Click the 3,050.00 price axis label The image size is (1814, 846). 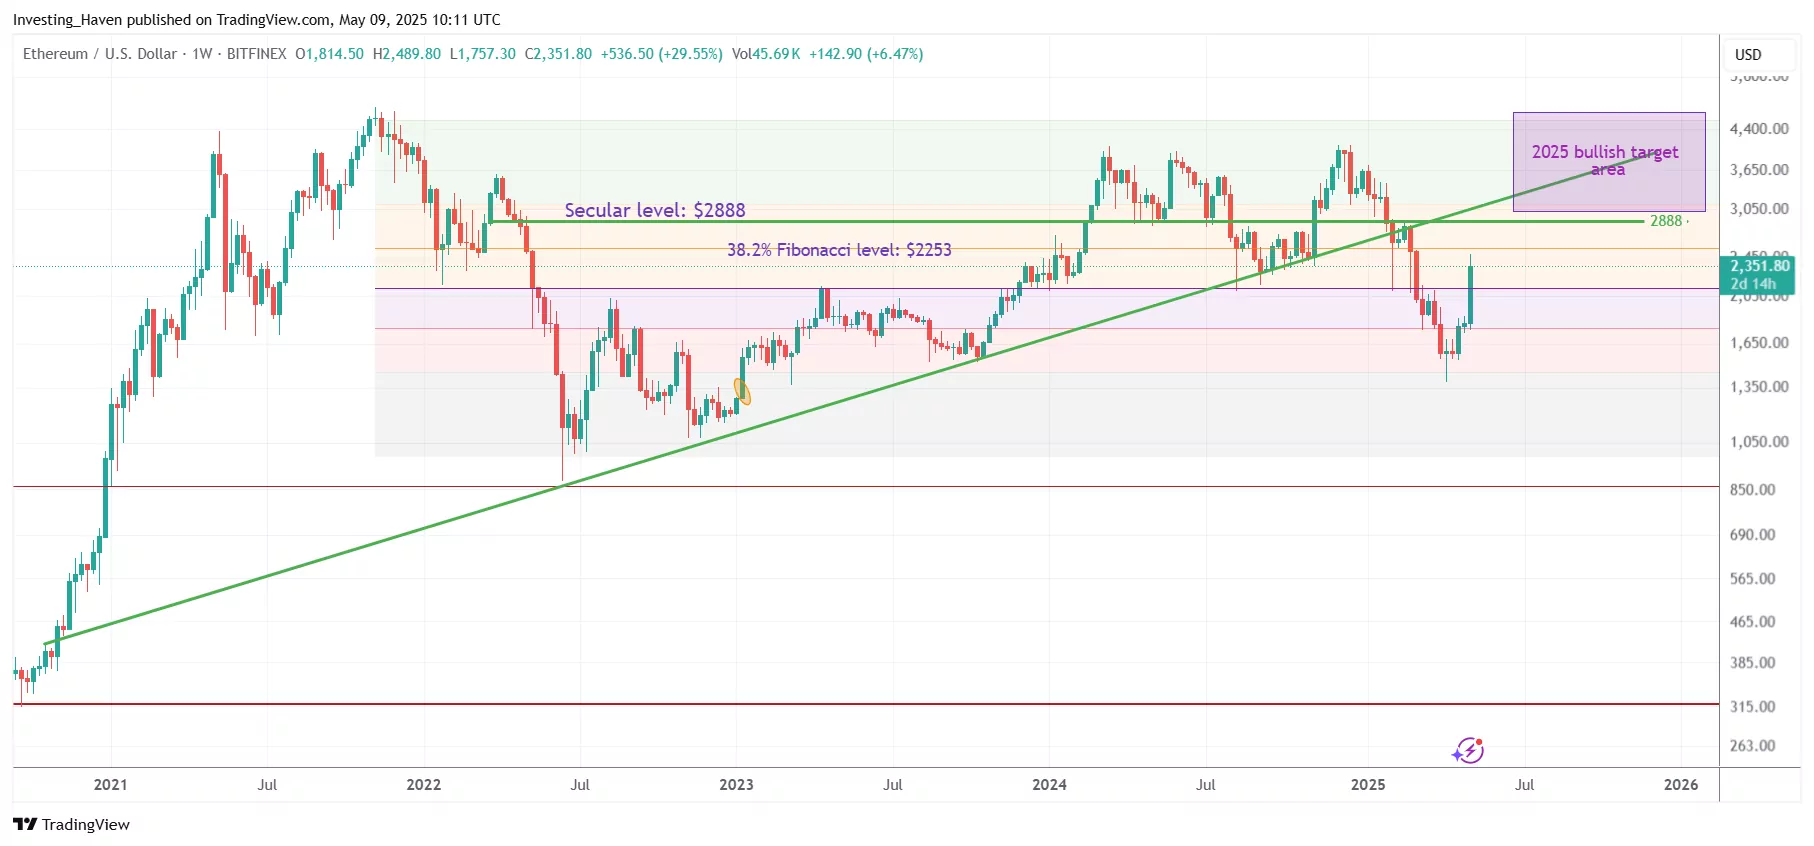click(1759, 209)
